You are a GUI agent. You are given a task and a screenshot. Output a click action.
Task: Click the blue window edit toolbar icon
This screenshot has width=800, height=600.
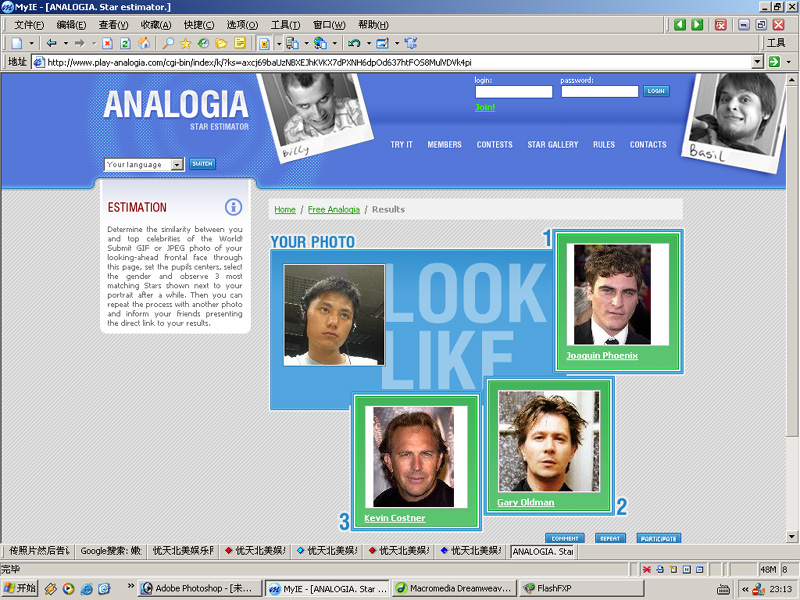pos(382,43)
